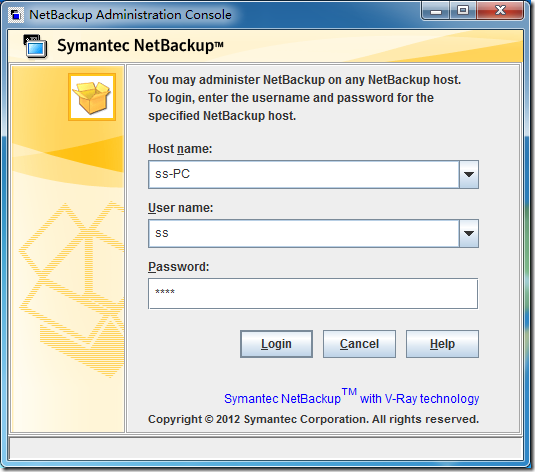Click Symantec NetBackup with V-Ray technology text

pyautogui.click(x=351, y=397)
